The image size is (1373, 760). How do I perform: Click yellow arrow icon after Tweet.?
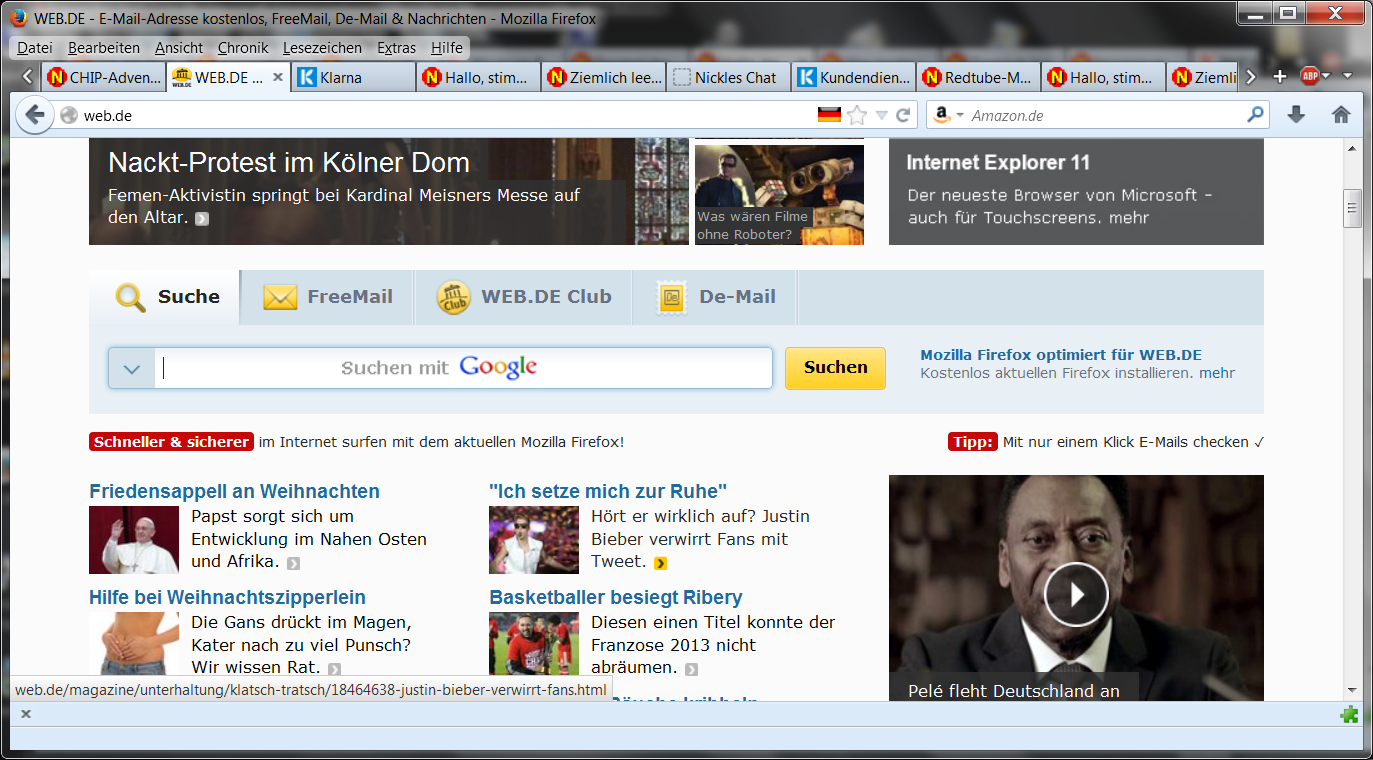[660, 563]
